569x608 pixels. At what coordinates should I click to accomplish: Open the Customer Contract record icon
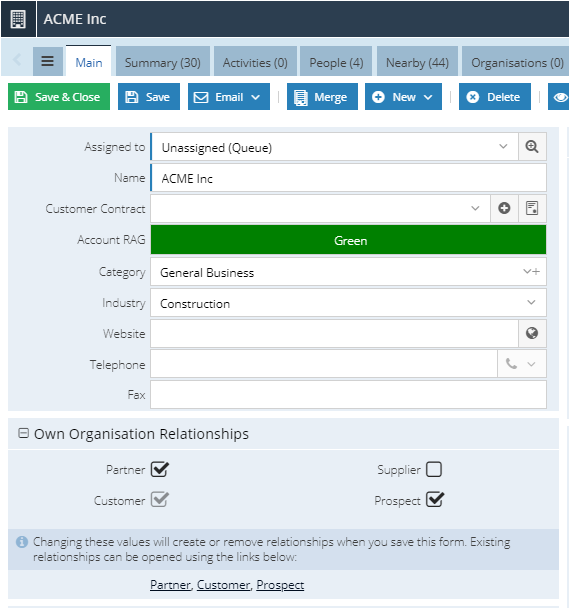coord(532,208)
